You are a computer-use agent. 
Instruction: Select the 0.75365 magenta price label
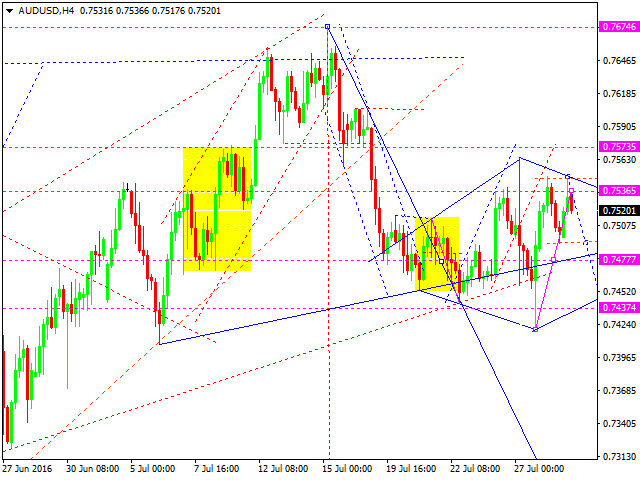tap(619, 191)
